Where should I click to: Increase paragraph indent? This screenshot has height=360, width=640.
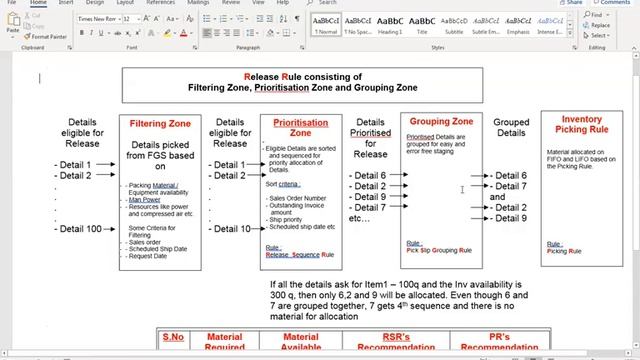[270, 19]
